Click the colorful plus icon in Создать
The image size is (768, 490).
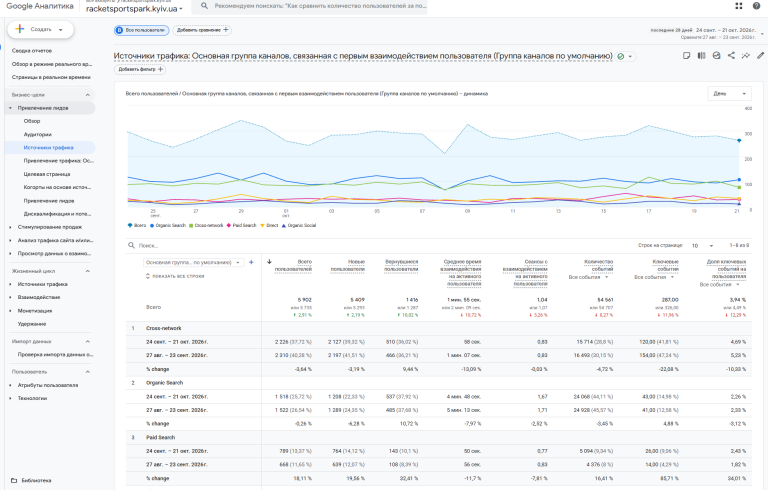coord(20,29)
